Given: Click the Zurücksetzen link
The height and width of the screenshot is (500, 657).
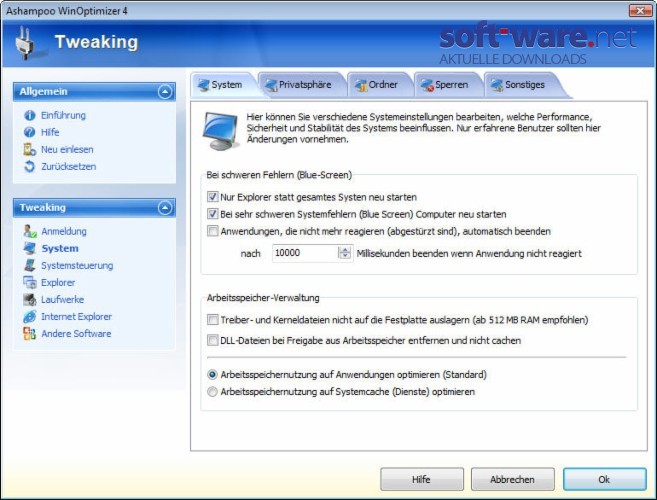Looking at the screenshot, I should pos(69,166).
